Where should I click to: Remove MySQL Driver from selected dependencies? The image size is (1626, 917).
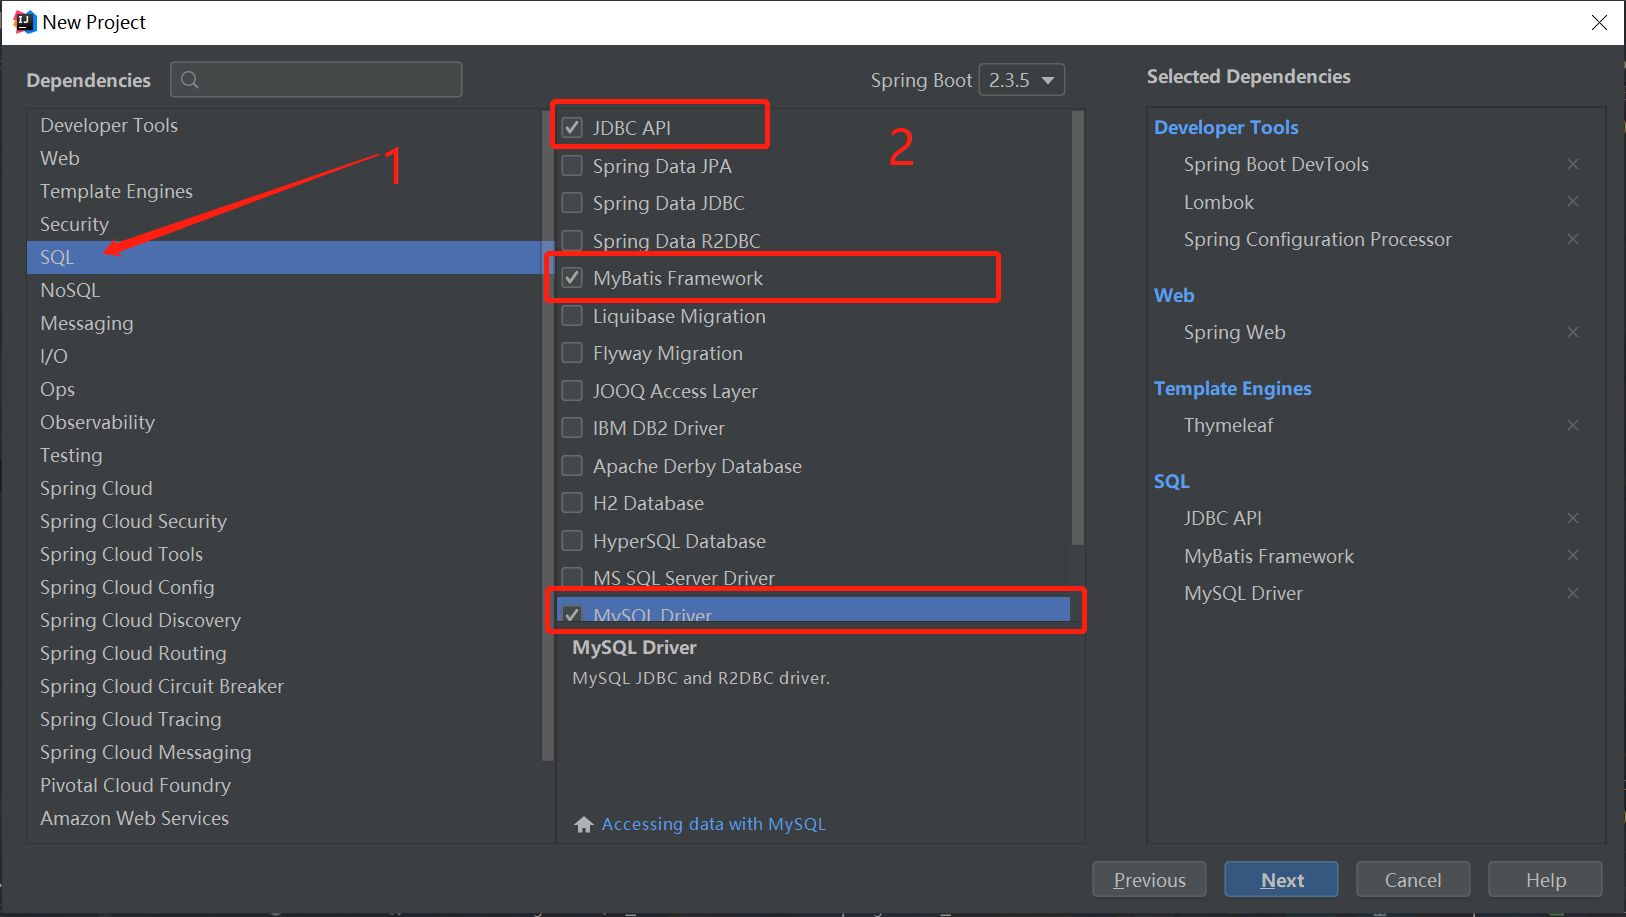tap(1572, 593)
